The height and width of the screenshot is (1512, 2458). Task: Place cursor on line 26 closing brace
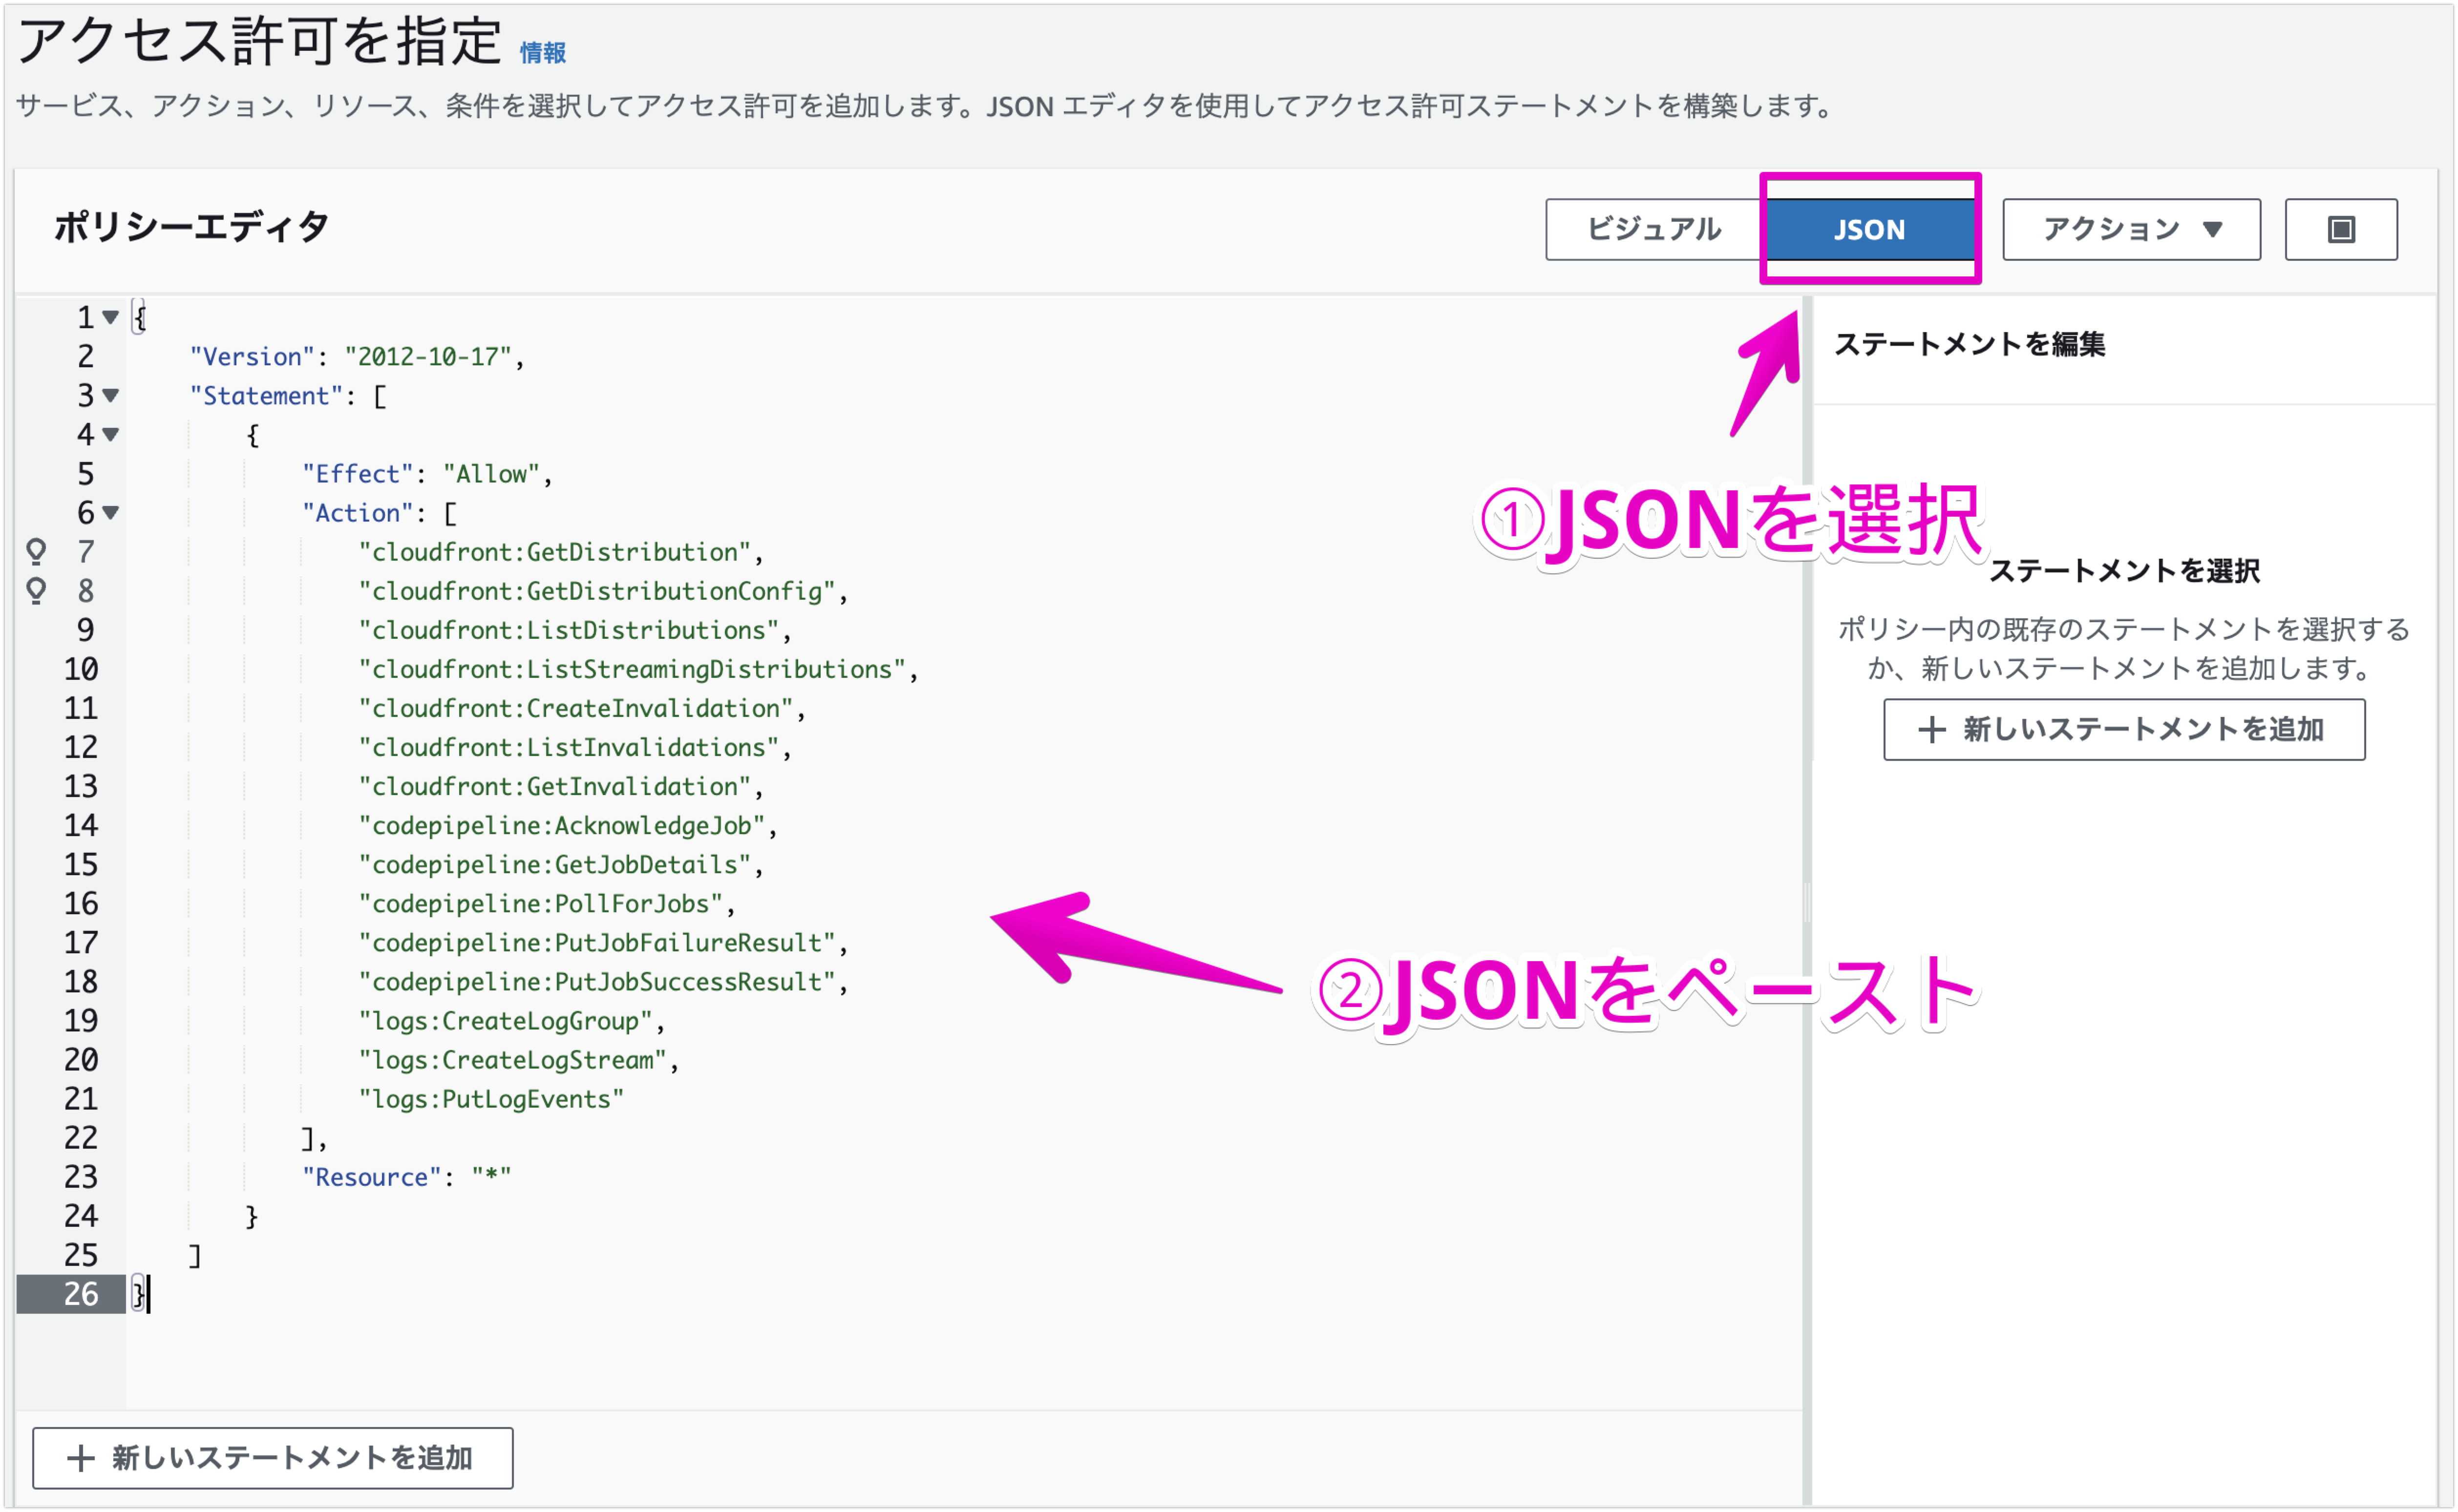pyautogui.click(x=141, y=1294)
